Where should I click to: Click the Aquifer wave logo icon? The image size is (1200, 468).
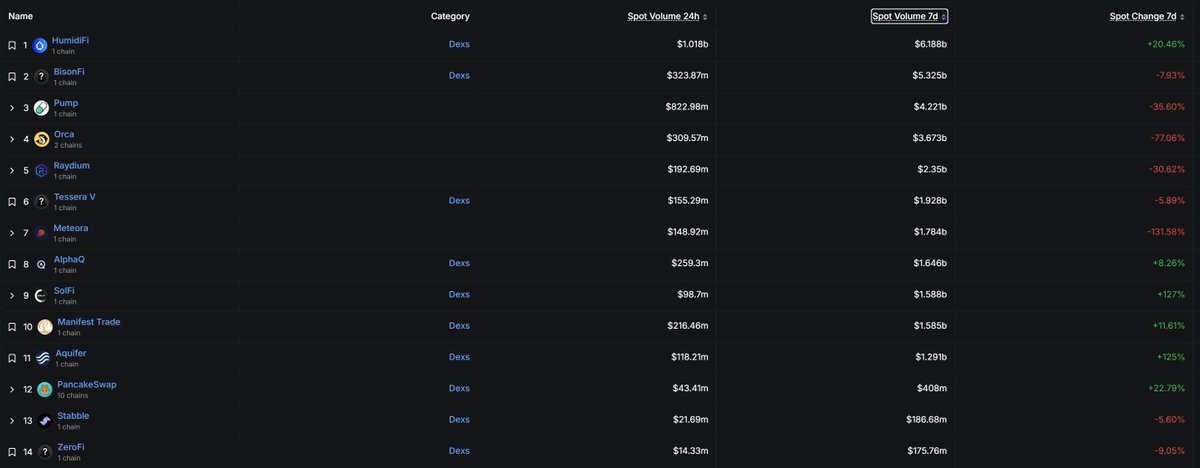click(x=42, y=358)
